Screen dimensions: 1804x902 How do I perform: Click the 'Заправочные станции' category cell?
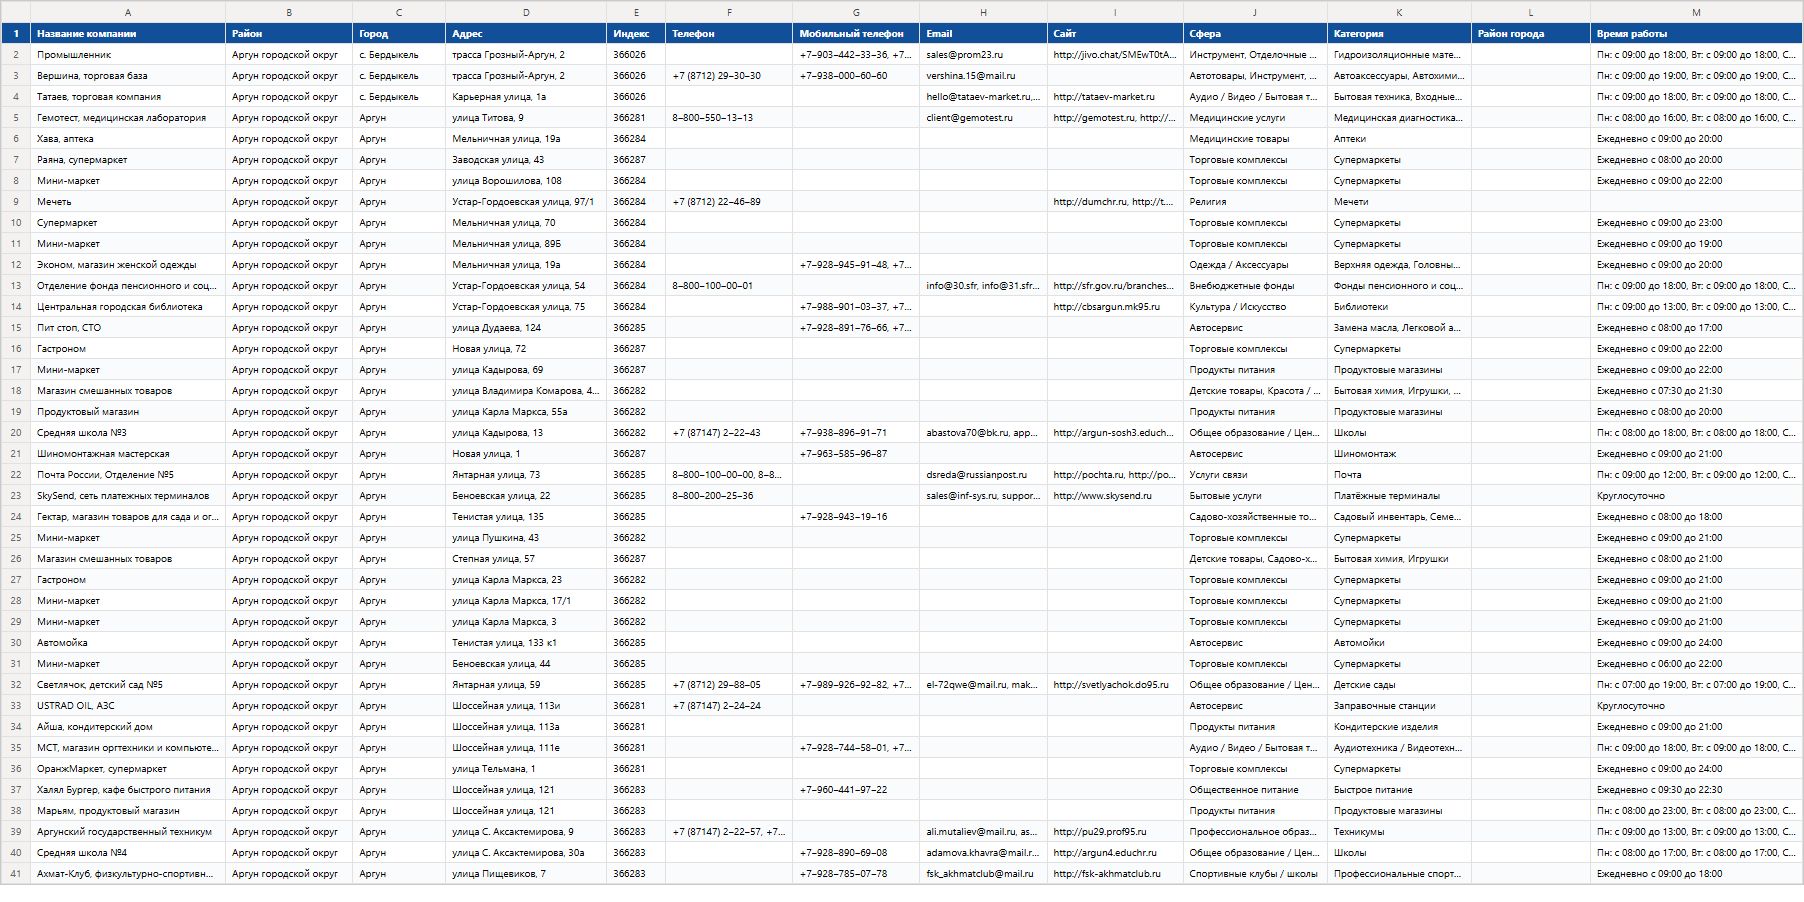[x=1399, y=705]
